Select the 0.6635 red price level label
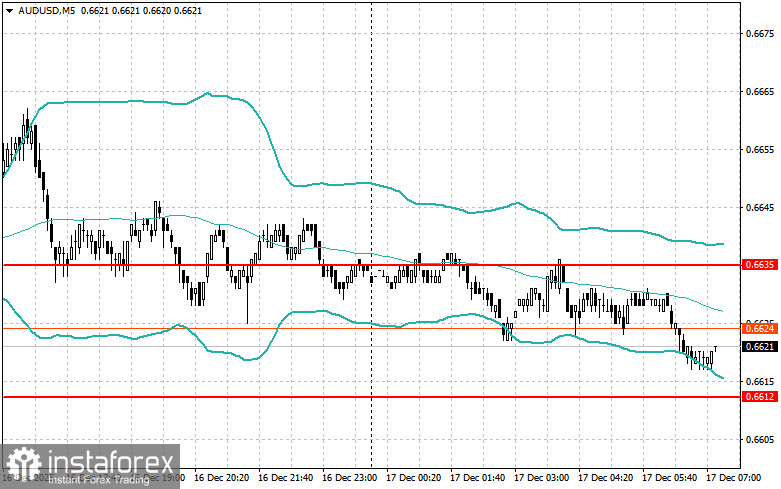Image resolution: width=781 pixels, height=489 pixels. [x=759, y=264]
